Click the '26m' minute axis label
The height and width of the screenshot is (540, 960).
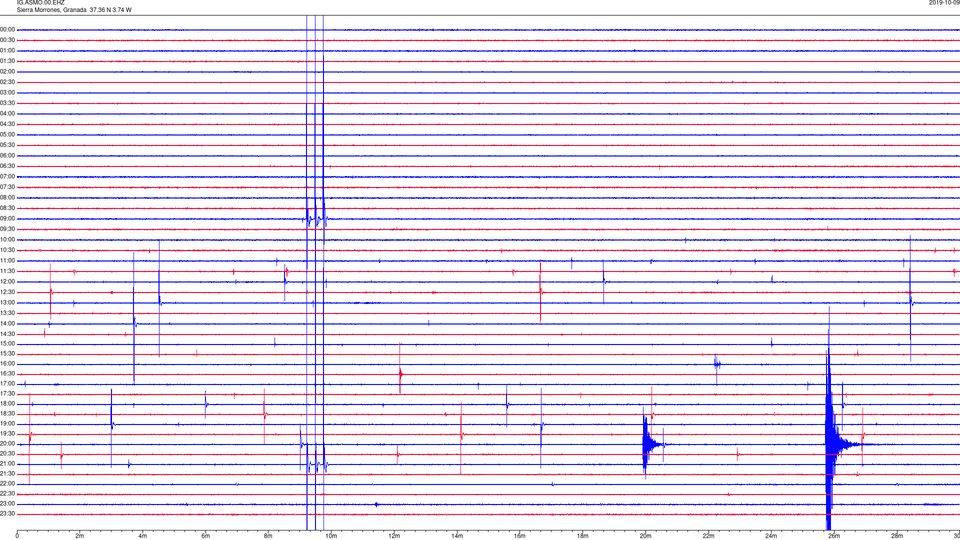point(834,536)
